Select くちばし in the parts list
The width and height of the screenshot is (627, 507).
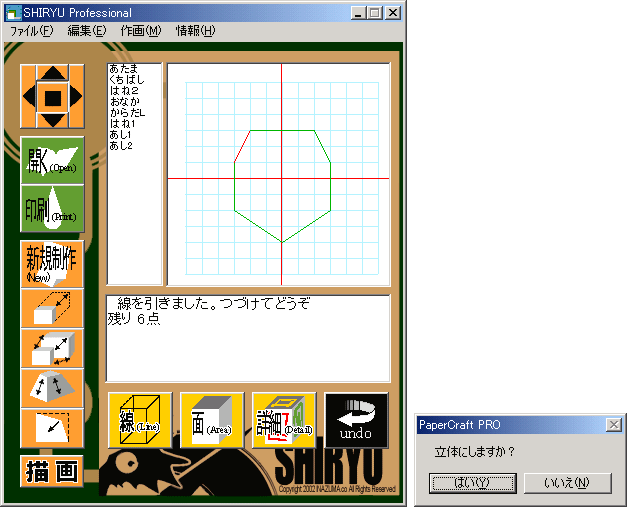127,80
